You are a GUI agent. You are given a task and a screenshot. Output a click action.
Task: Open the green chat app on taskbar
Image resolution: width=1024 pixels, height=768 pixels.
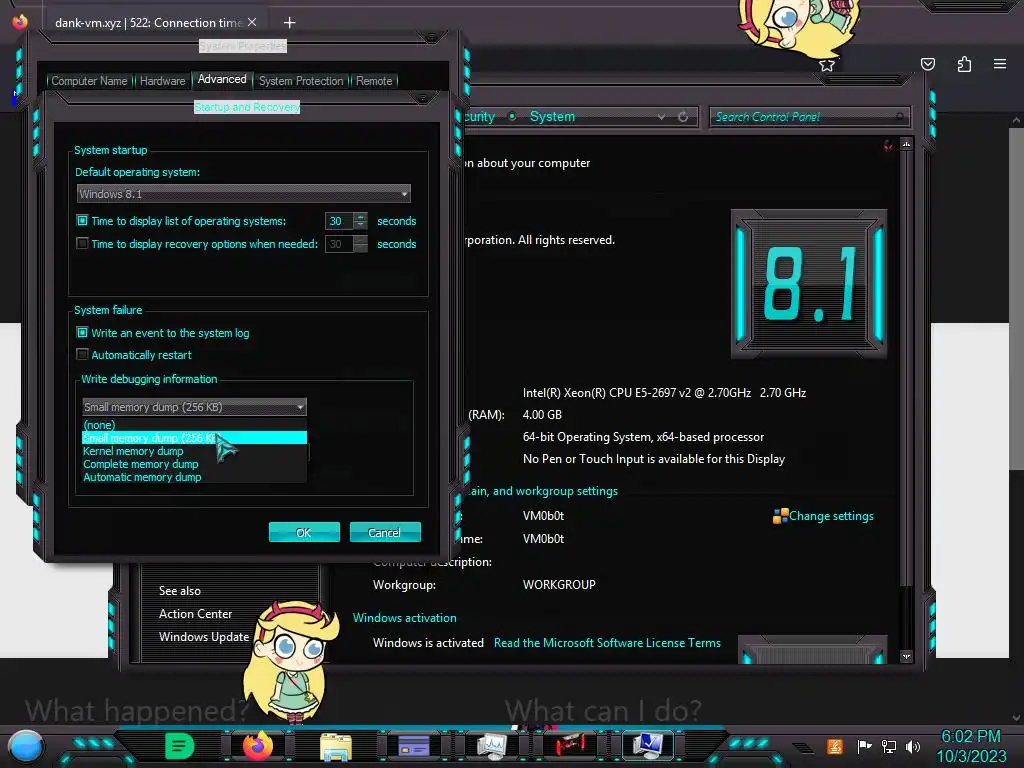click(180, 746)
